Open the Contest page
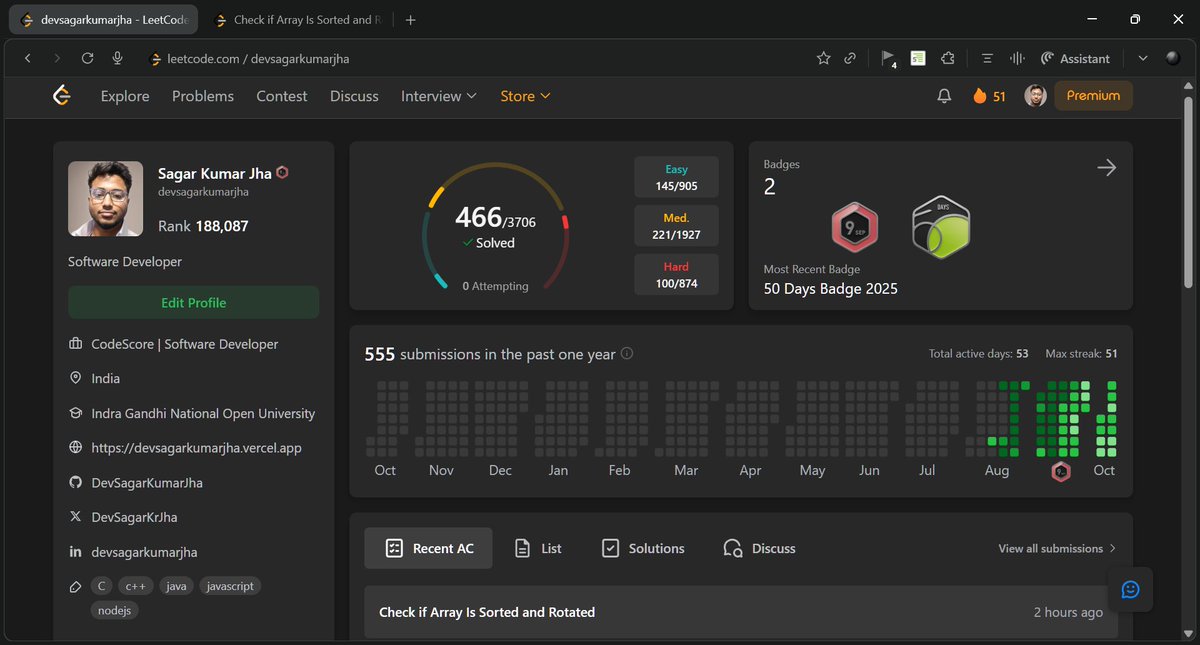Image resolution: width=1200 pixels, height=645 pixels. tap(282, 96)
